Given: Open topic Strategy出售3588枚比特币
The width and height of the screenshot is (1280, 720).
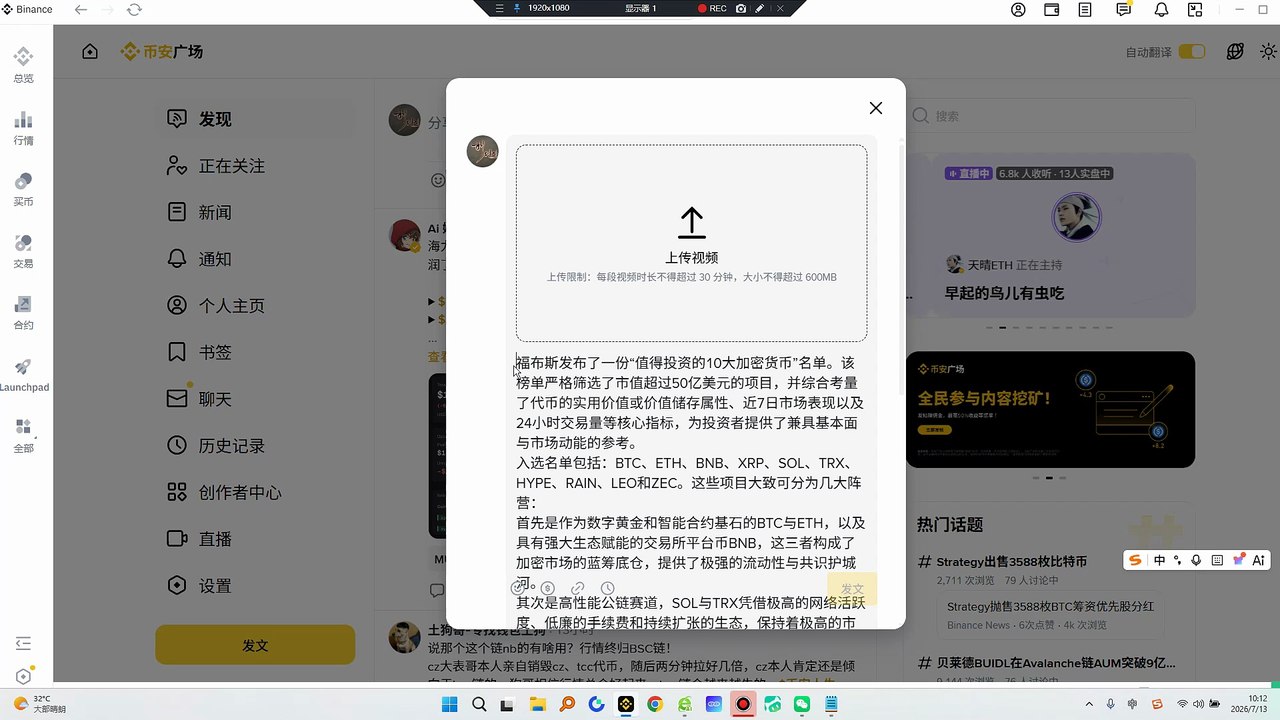Looking at the screenshot, I should tap(1012, 561).
